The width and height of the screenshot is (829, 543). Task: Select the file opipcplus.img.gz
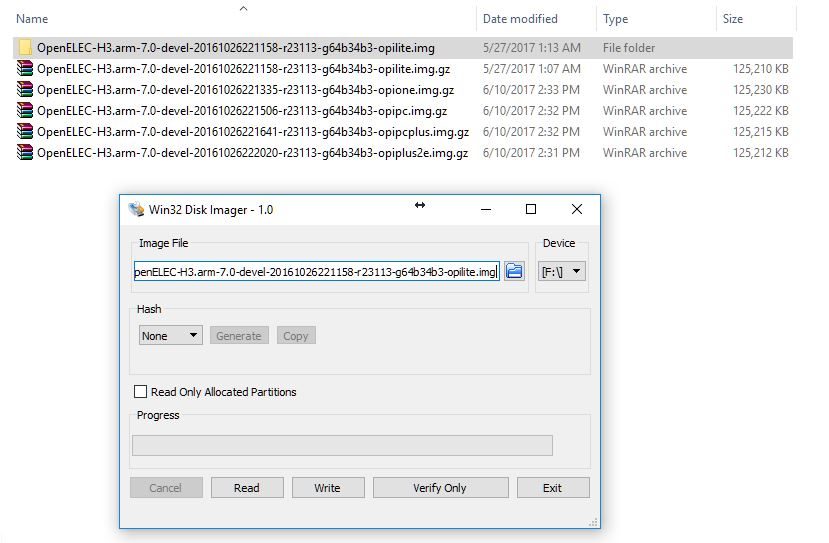tap(253, 132)
